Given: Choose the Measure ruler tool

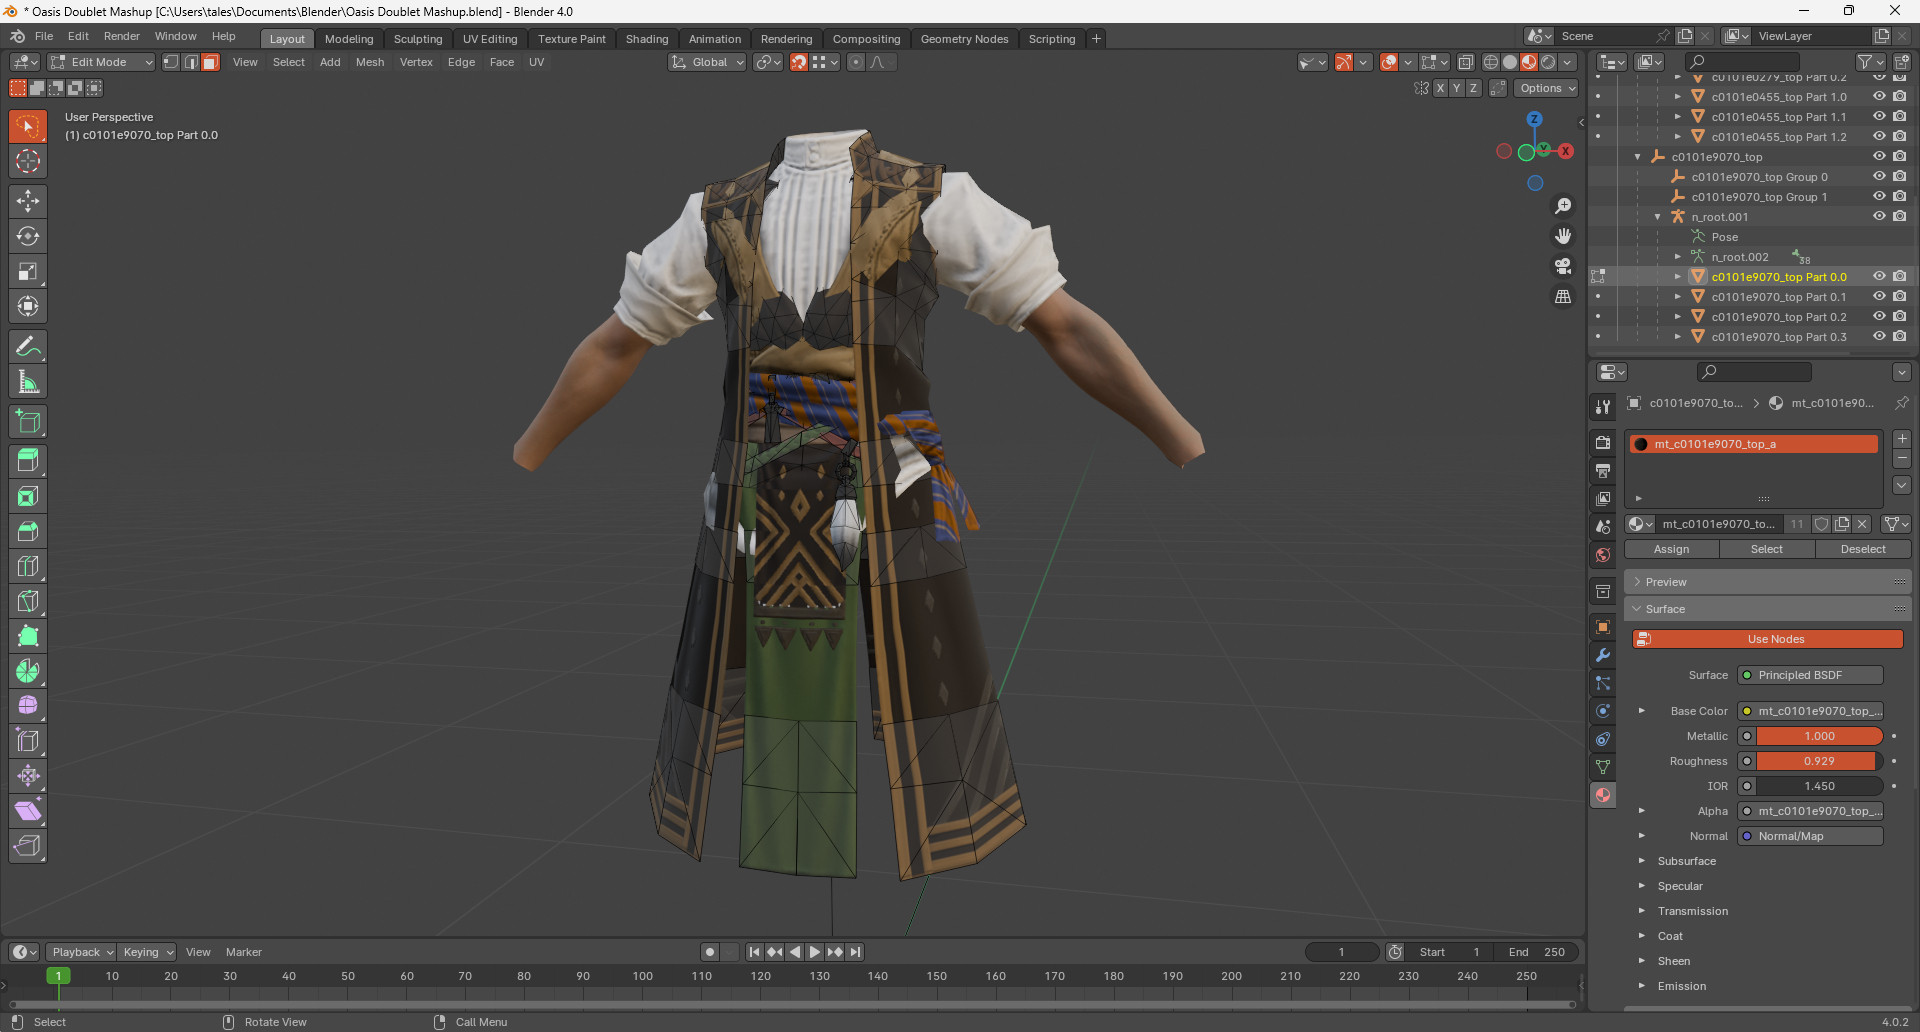Looking at the screenshot, I should [28, 382].
